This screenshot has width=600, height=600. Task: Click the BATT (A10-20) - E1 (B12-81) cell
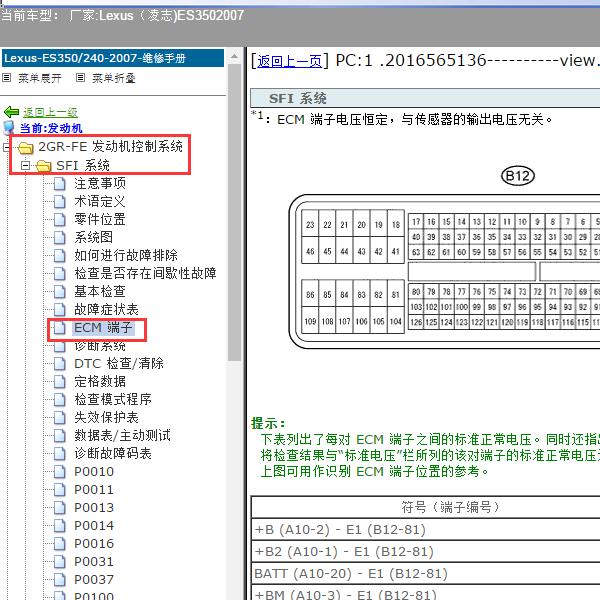point(426,574)
